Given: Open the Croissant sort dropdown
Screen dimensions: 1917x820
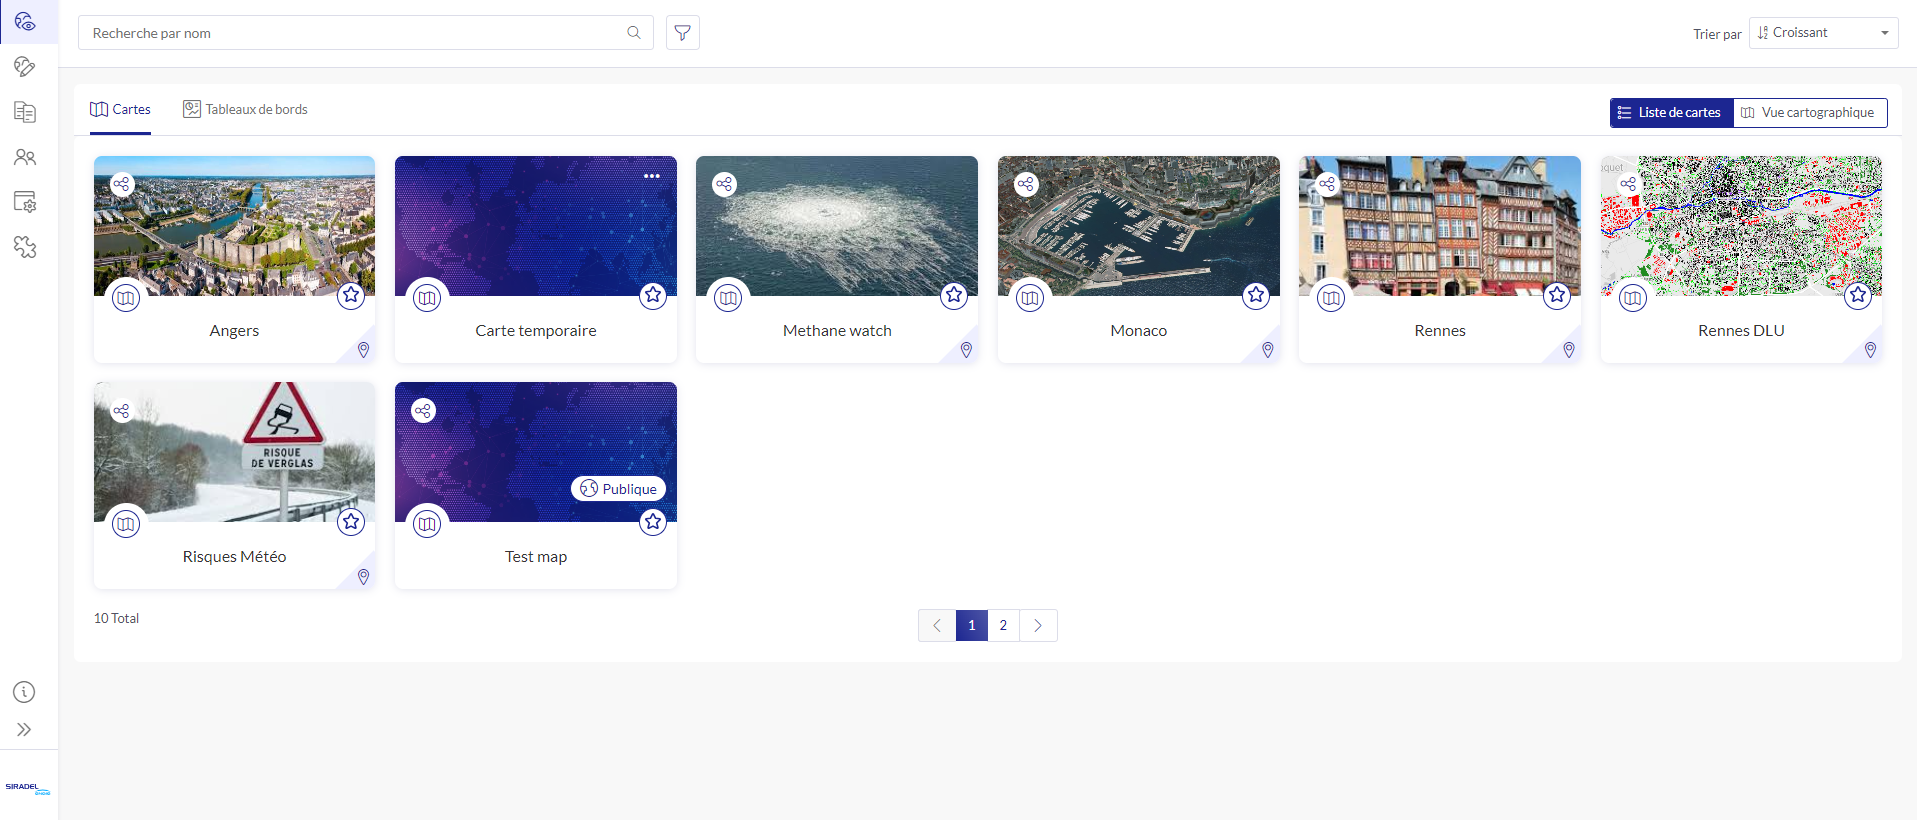Looking at the screenshot, I should point(1824,33).
